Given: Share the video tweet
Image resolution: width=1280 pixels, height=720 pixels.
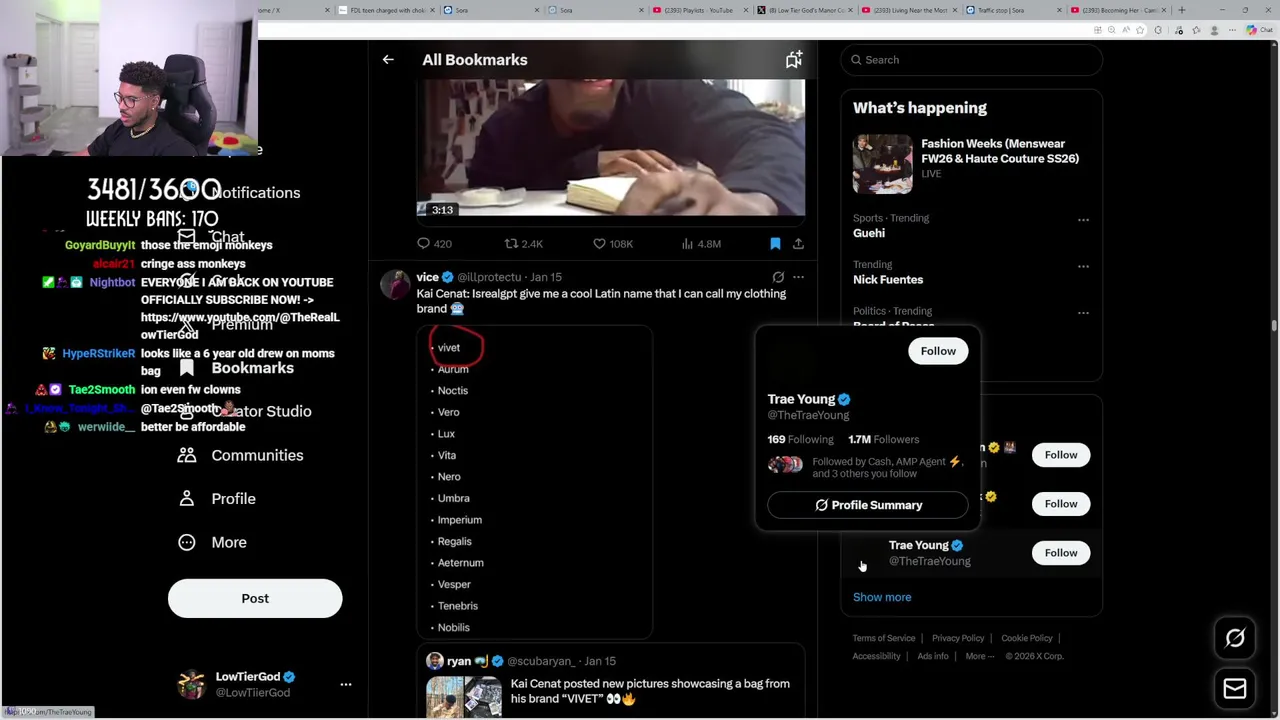Looking at the screenshot, I should [798, 244].
